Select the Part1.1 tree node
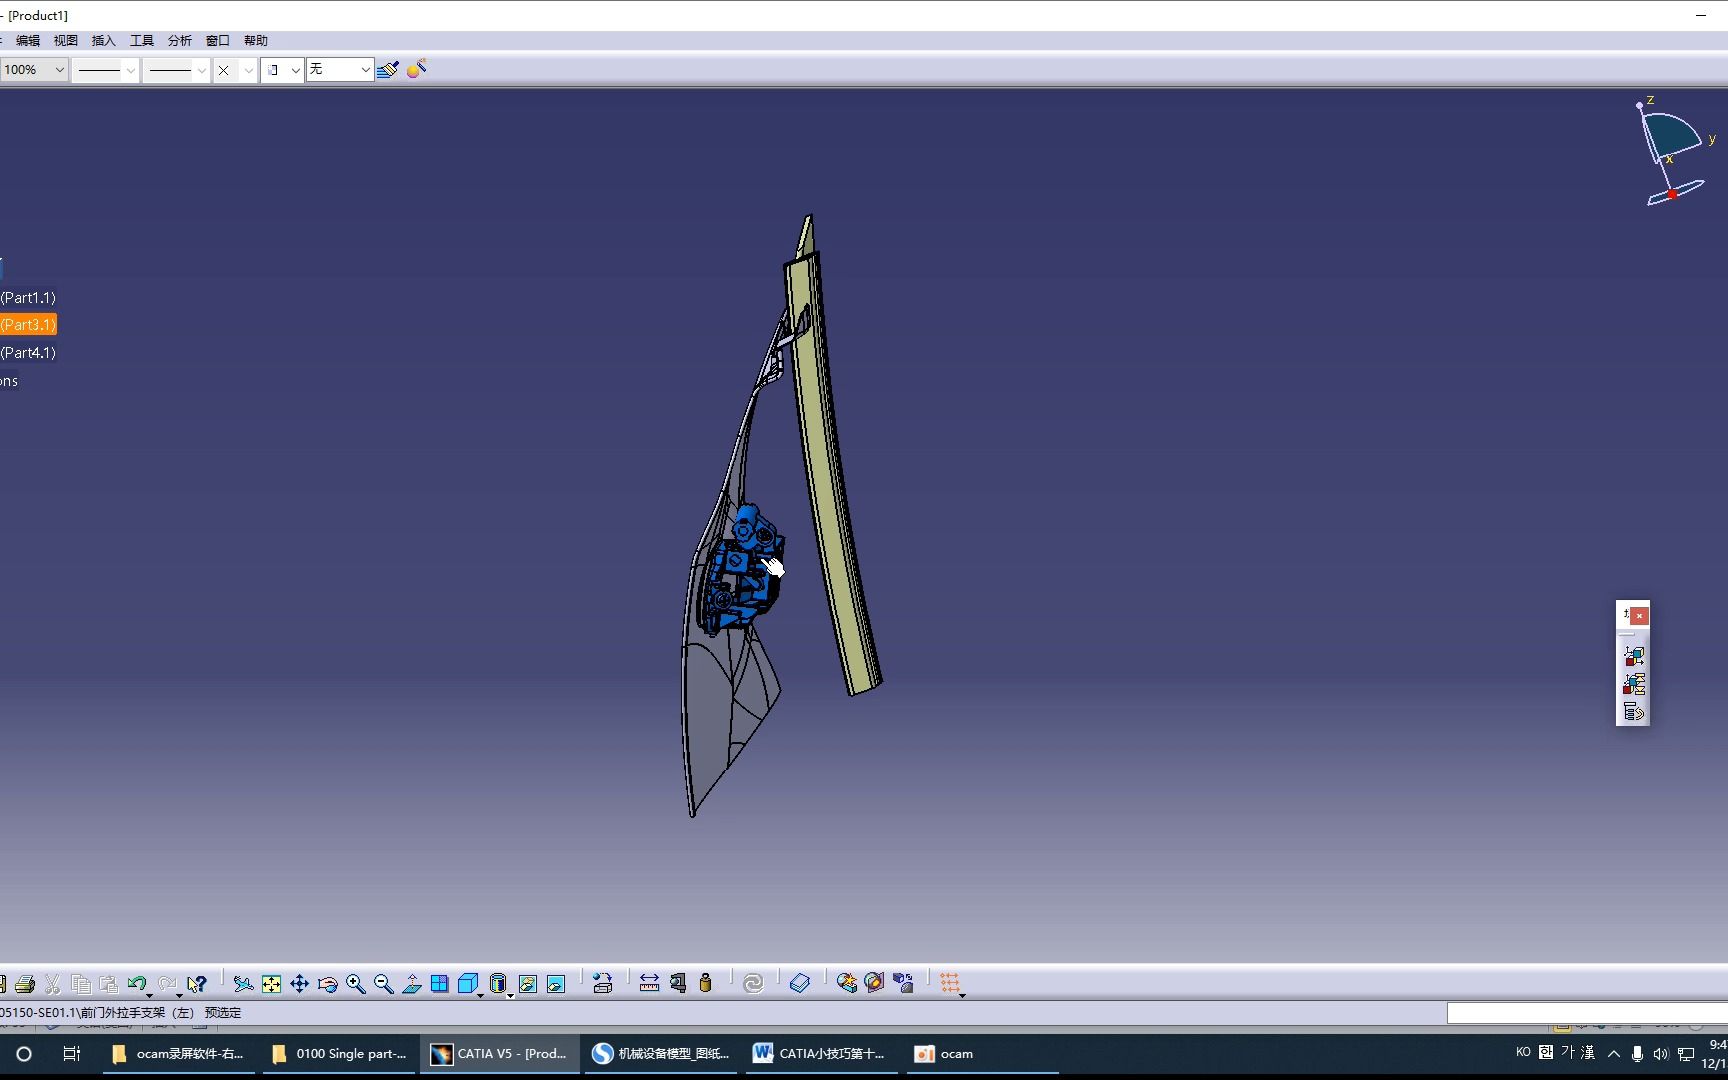The height and width of the screenshot is (1080, 1728). point(28,298)
